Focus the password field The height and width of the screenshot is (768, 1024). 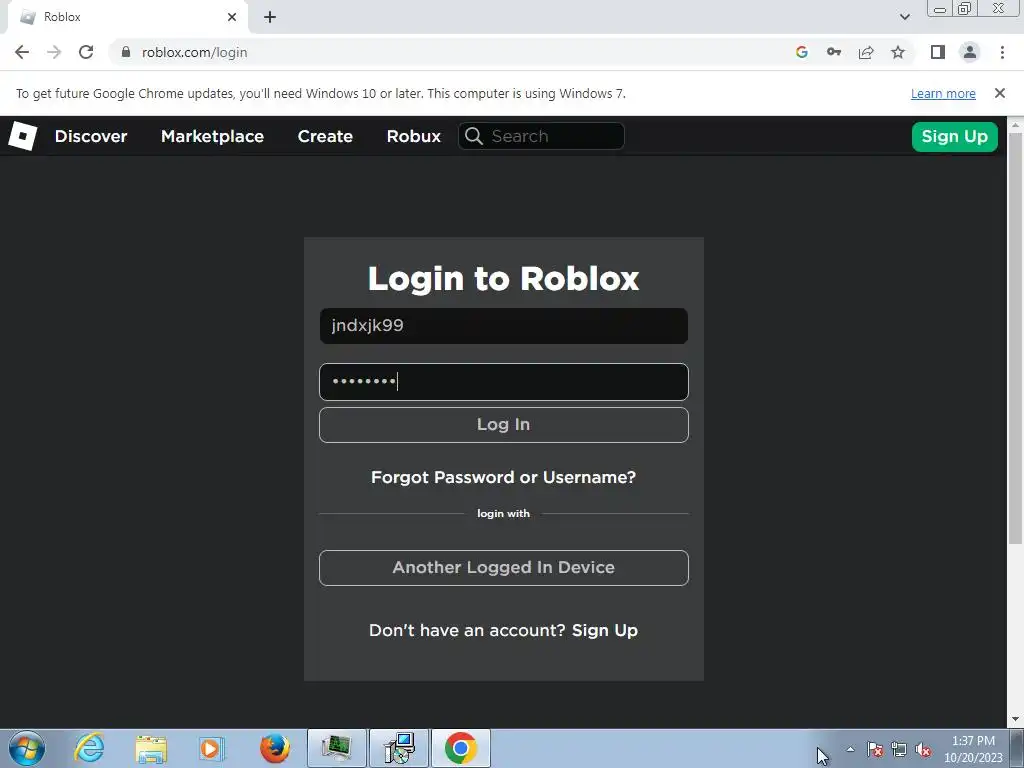(504, 382)
